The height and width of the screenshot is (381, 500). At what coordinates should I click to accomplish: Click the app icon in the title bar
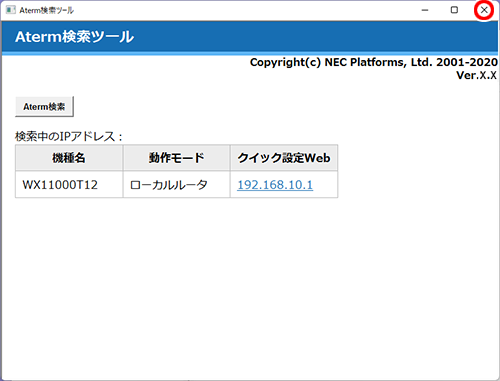point(11,10)
